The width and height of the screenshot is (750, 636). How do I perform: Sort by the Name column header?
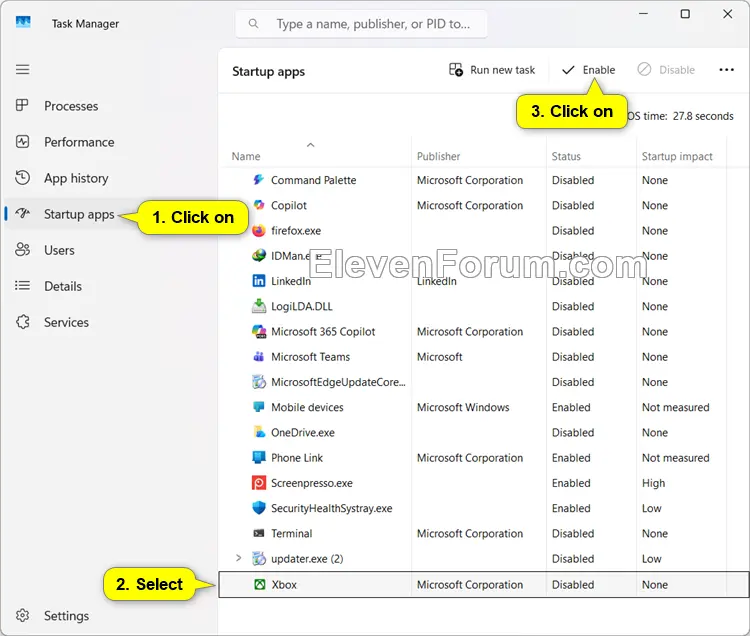[246, 156]
